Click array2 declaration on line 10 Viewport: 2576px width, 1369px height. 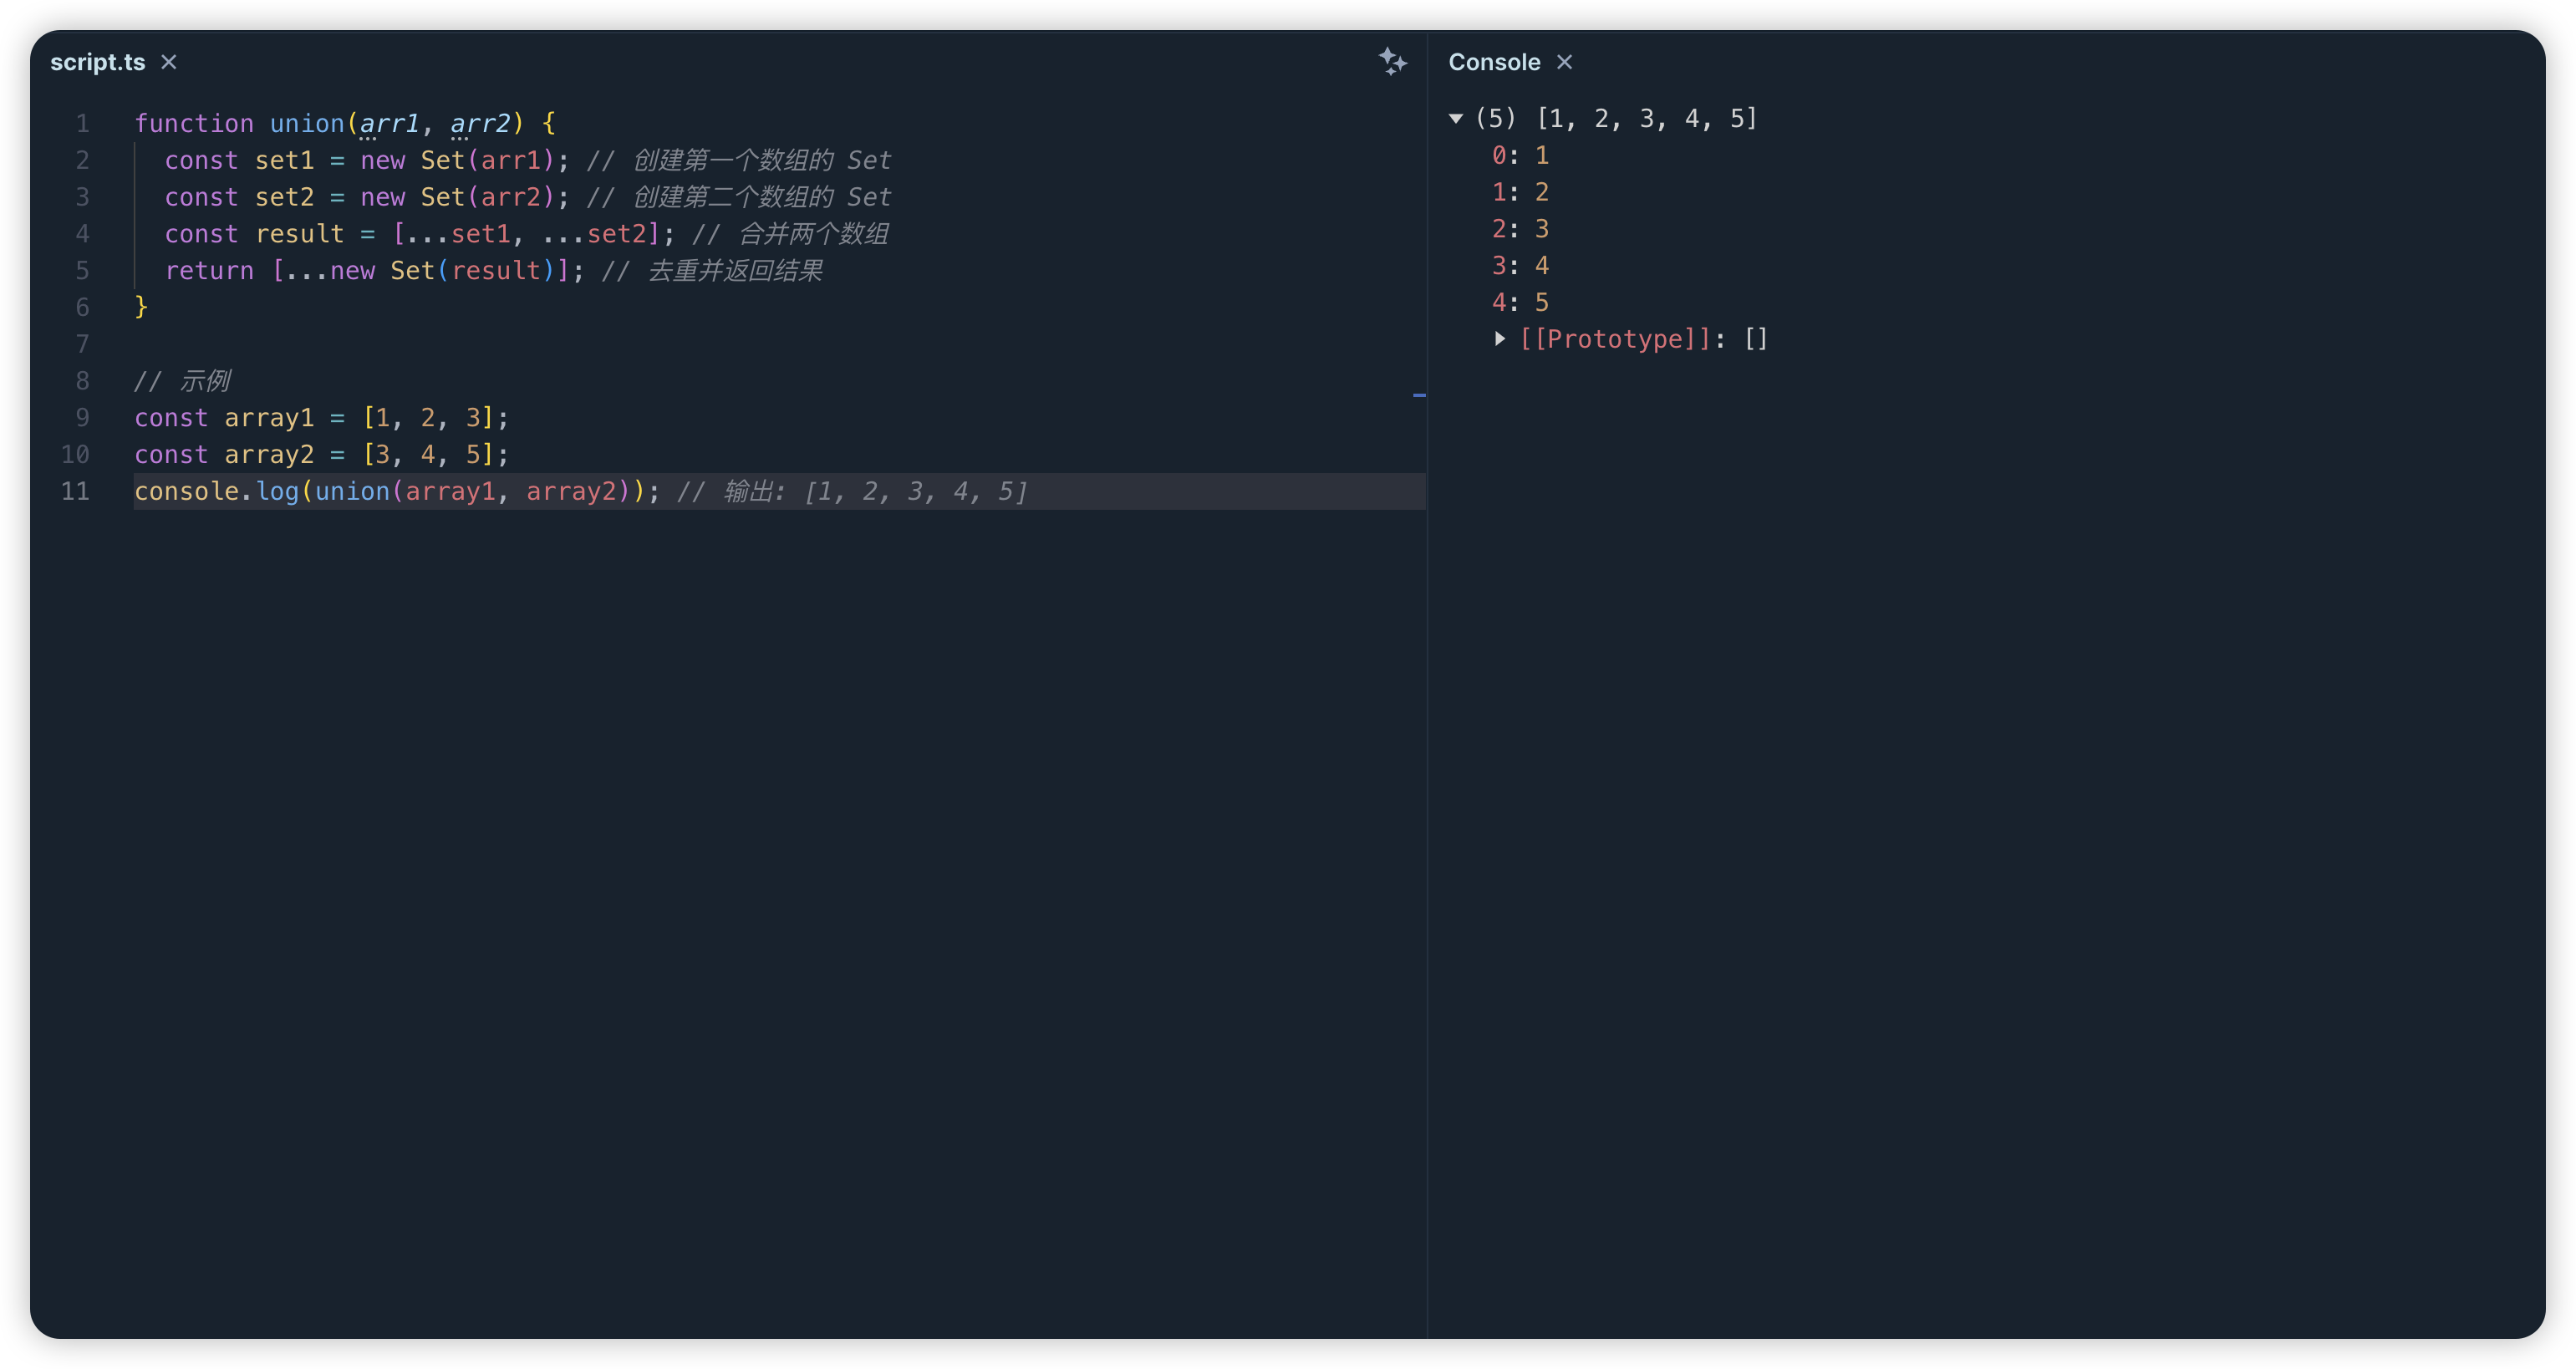point(269,454)
